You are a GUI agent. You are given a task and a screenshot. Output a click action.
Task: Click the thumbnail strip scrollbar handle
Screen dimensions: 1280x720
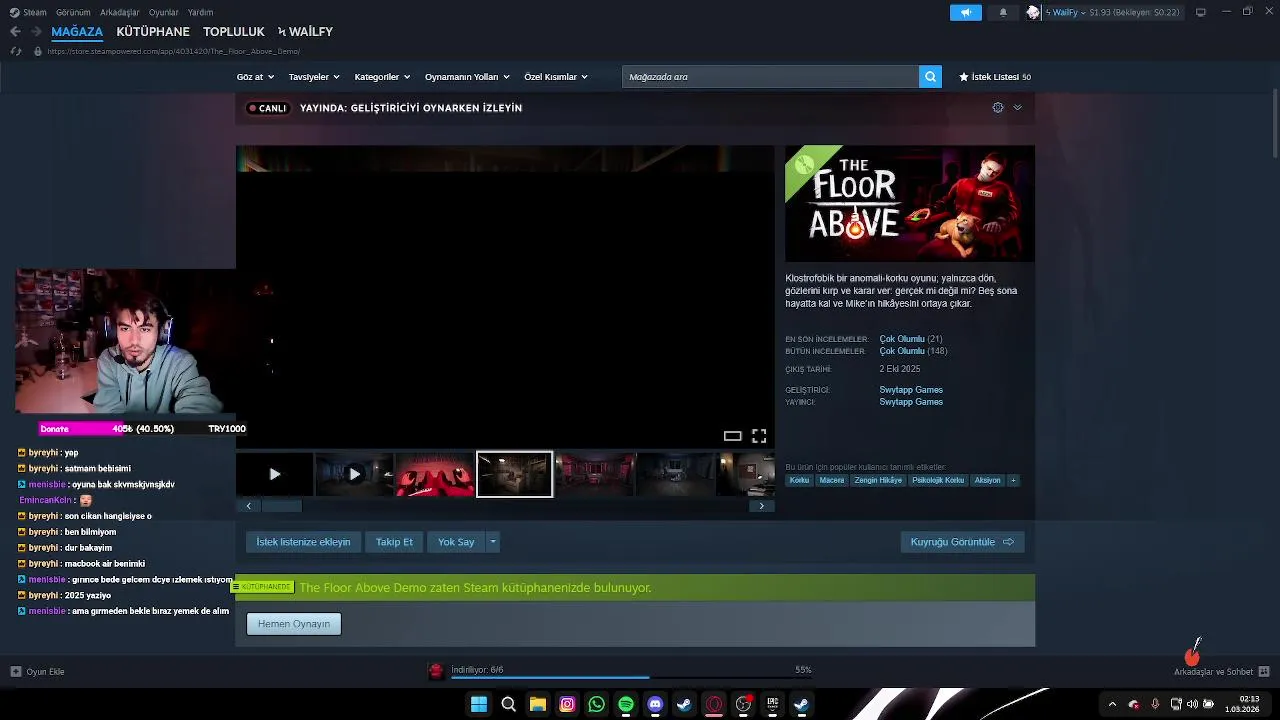281,506
